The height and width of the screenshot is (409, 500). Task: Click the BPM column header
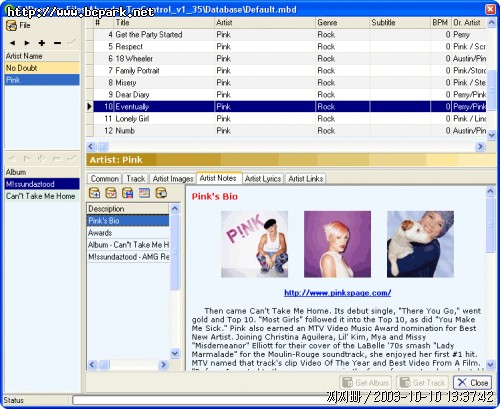coord(441,23)
